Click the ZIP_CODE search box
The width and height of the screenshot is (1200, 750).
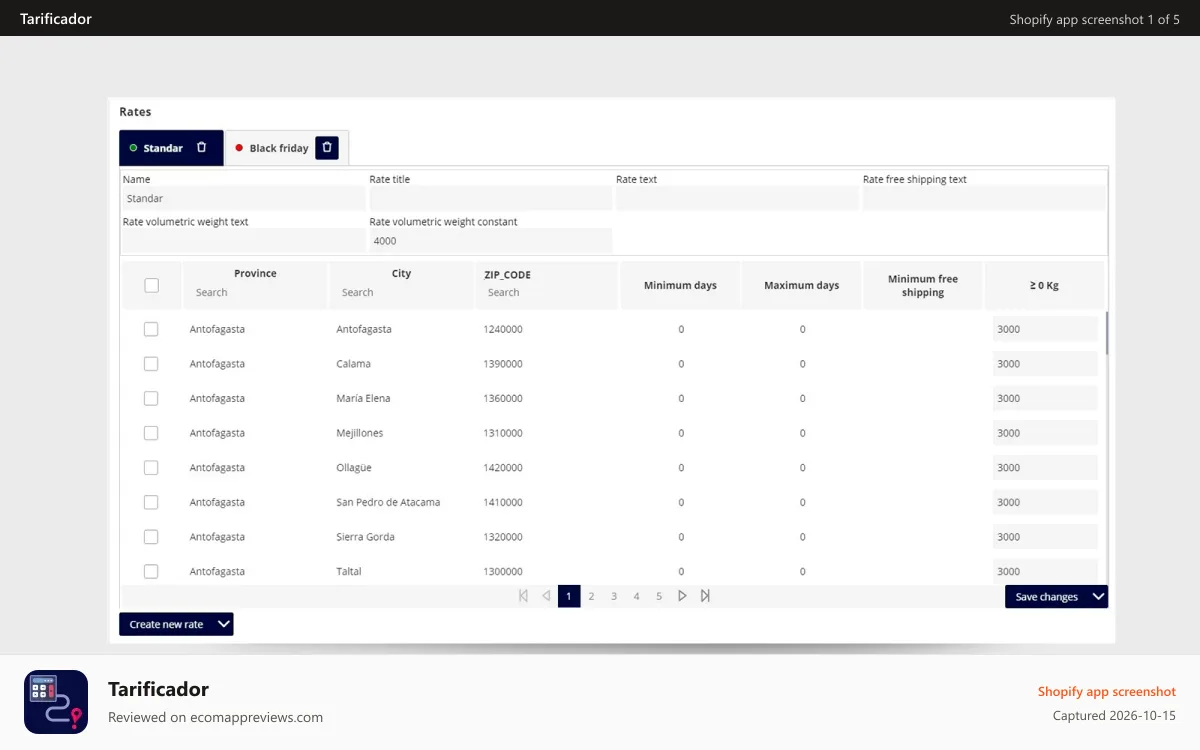(548, 292)
